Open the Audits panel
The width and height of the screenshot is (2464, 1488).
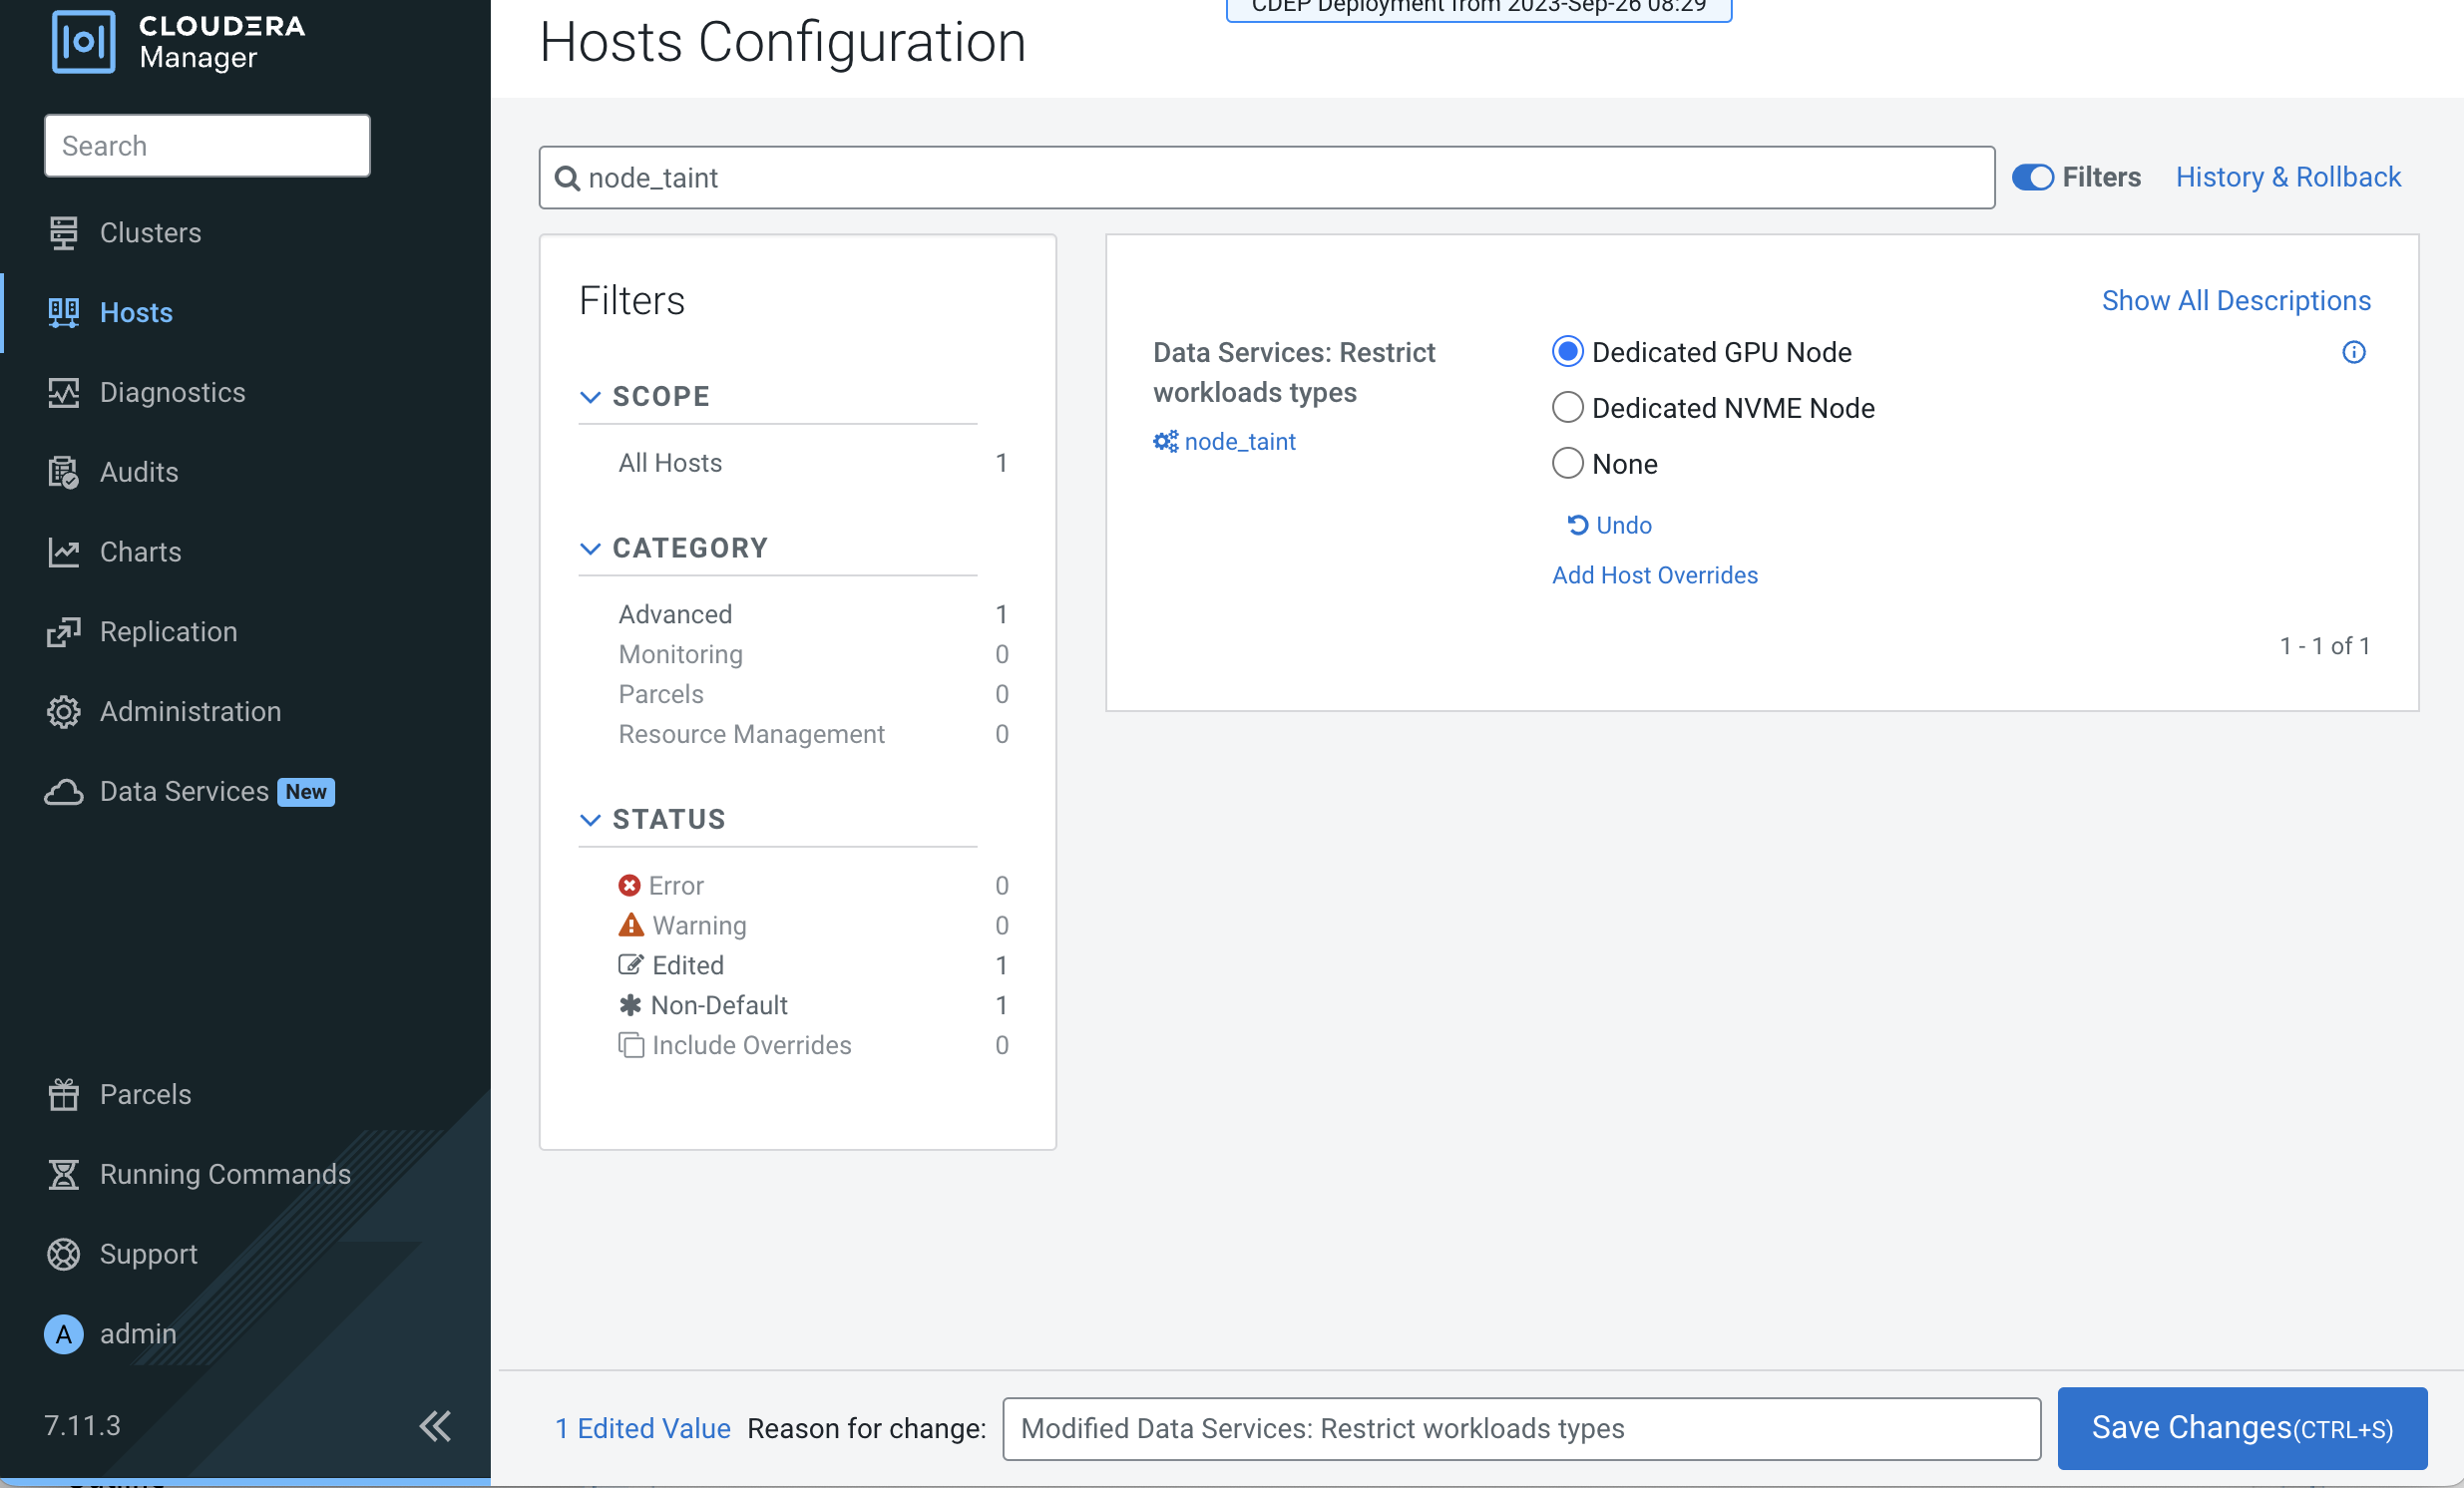pyautogui.click(x=138, y=471)
